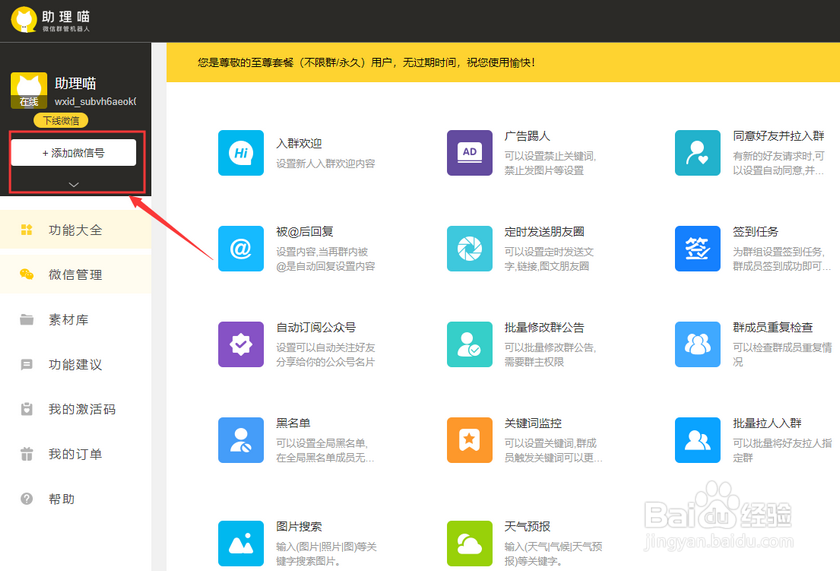Viewport: 840px width, 571px height.
Task: Open the 签到任务 icon
Action: coord(698,249)
